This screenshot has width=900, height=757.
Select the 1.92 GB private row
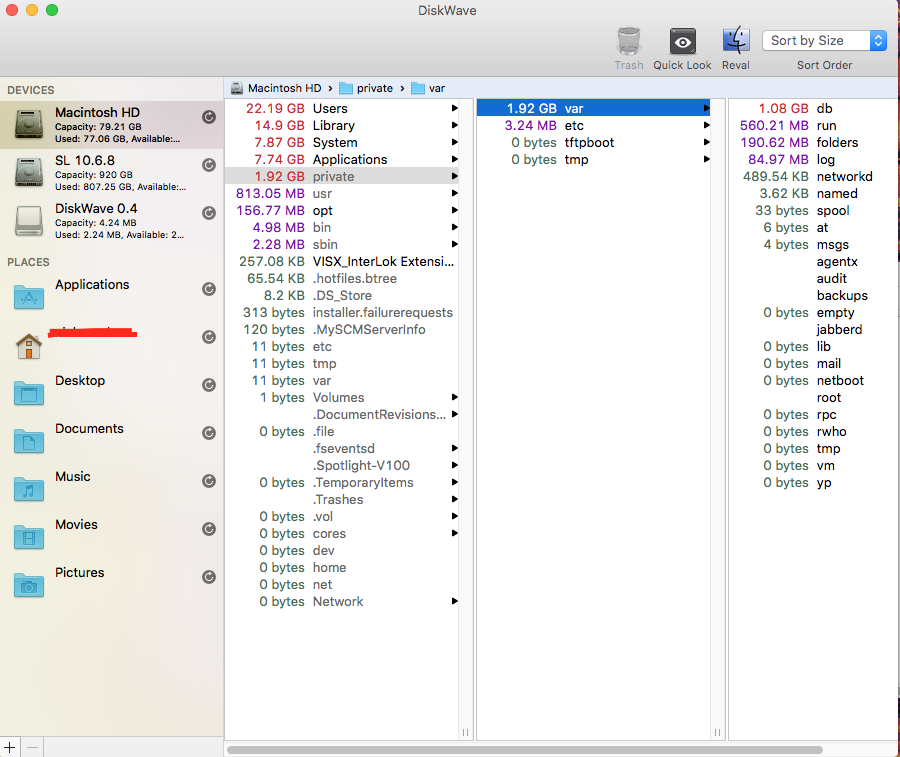(x=342, y=176)
